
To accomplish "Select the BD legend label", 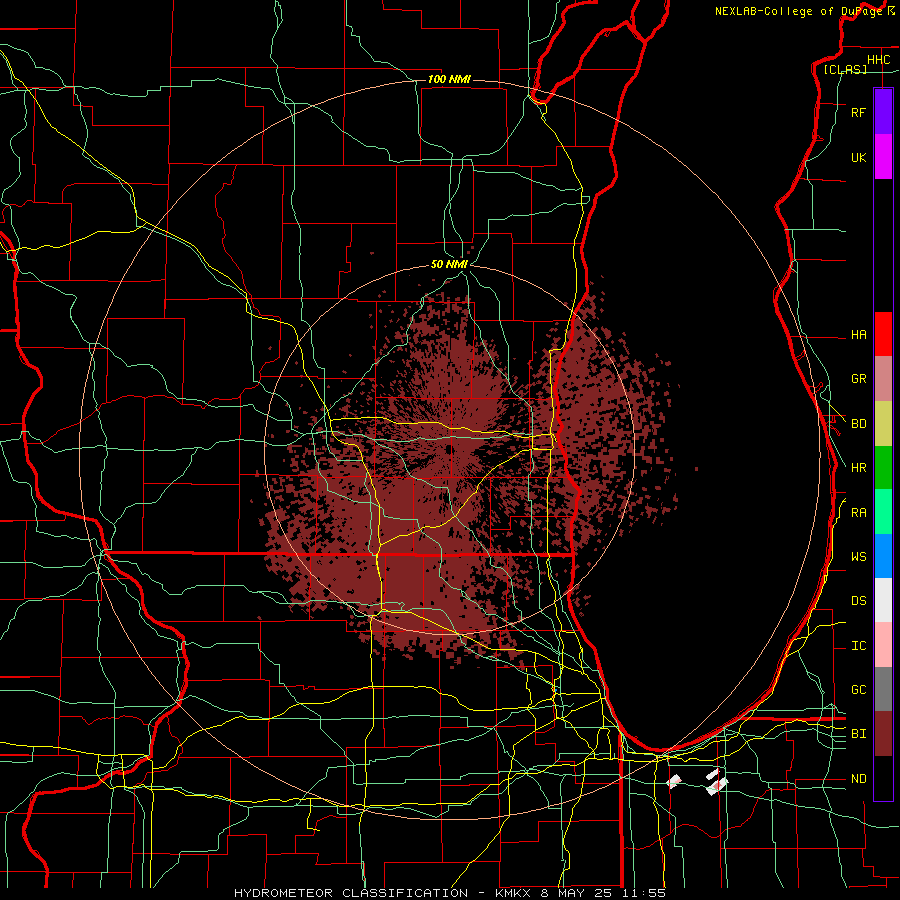I will pyautogui.click(x=858, y=424).
